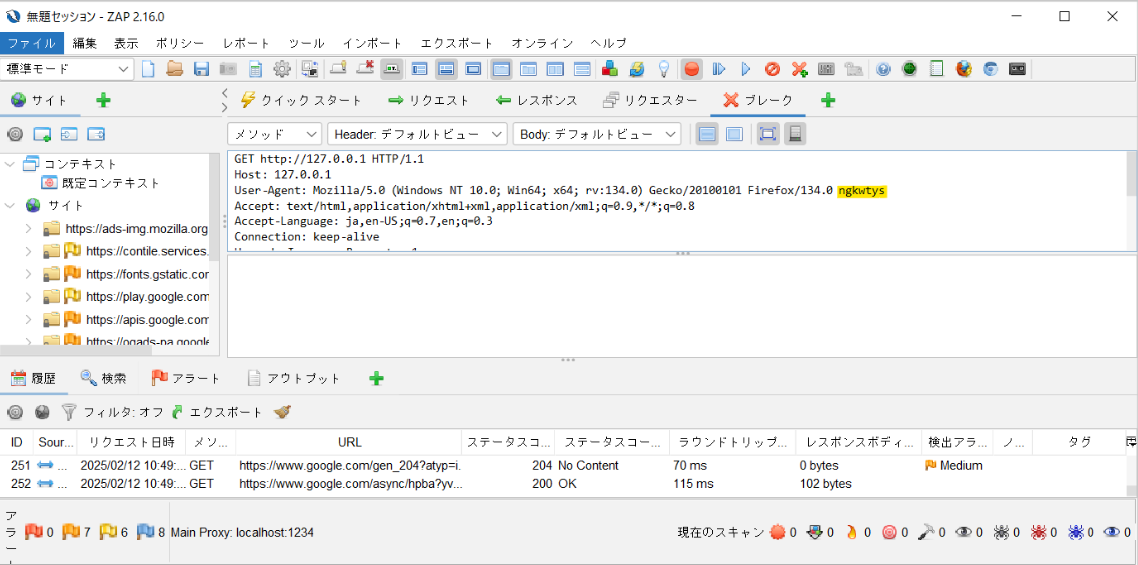This screenshot has height=565, width=1138.
Task: Show the lightbulb toolbar icon's tips
Action: 663,69
